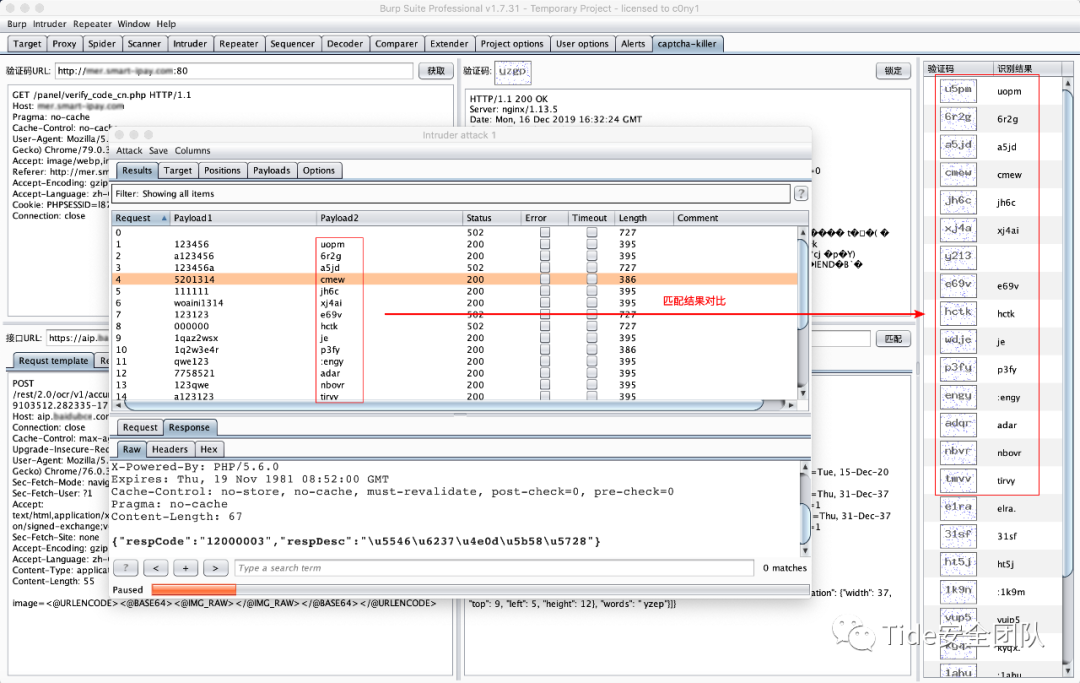Image resolution: width=1080 pixels, height=683 pixels.
Task: Select the 6r2g captcha thumbnail
Action: point(958,118)
